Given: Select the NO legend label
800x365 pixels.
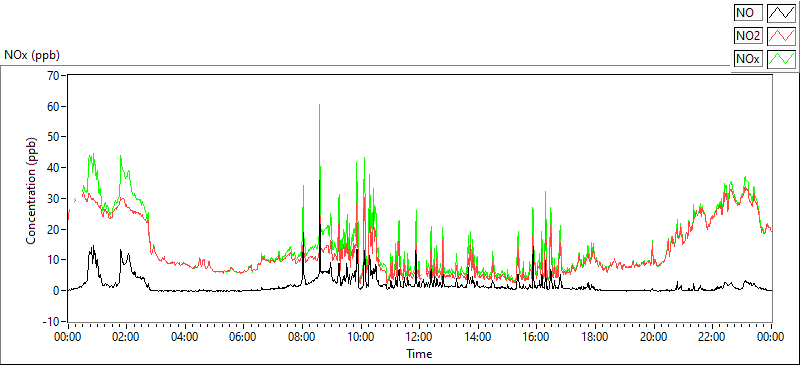Looking at the screenshot, I should [x=748, y=13].
